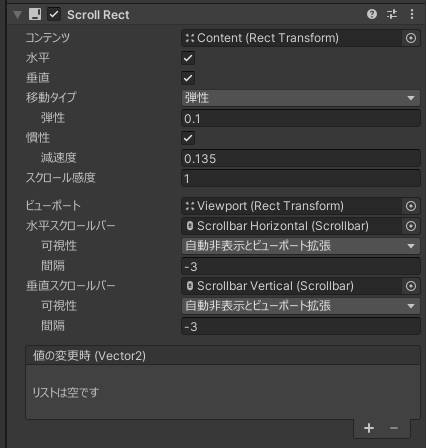Click the Scroll Rect component script icon

(x=35, y=14)
